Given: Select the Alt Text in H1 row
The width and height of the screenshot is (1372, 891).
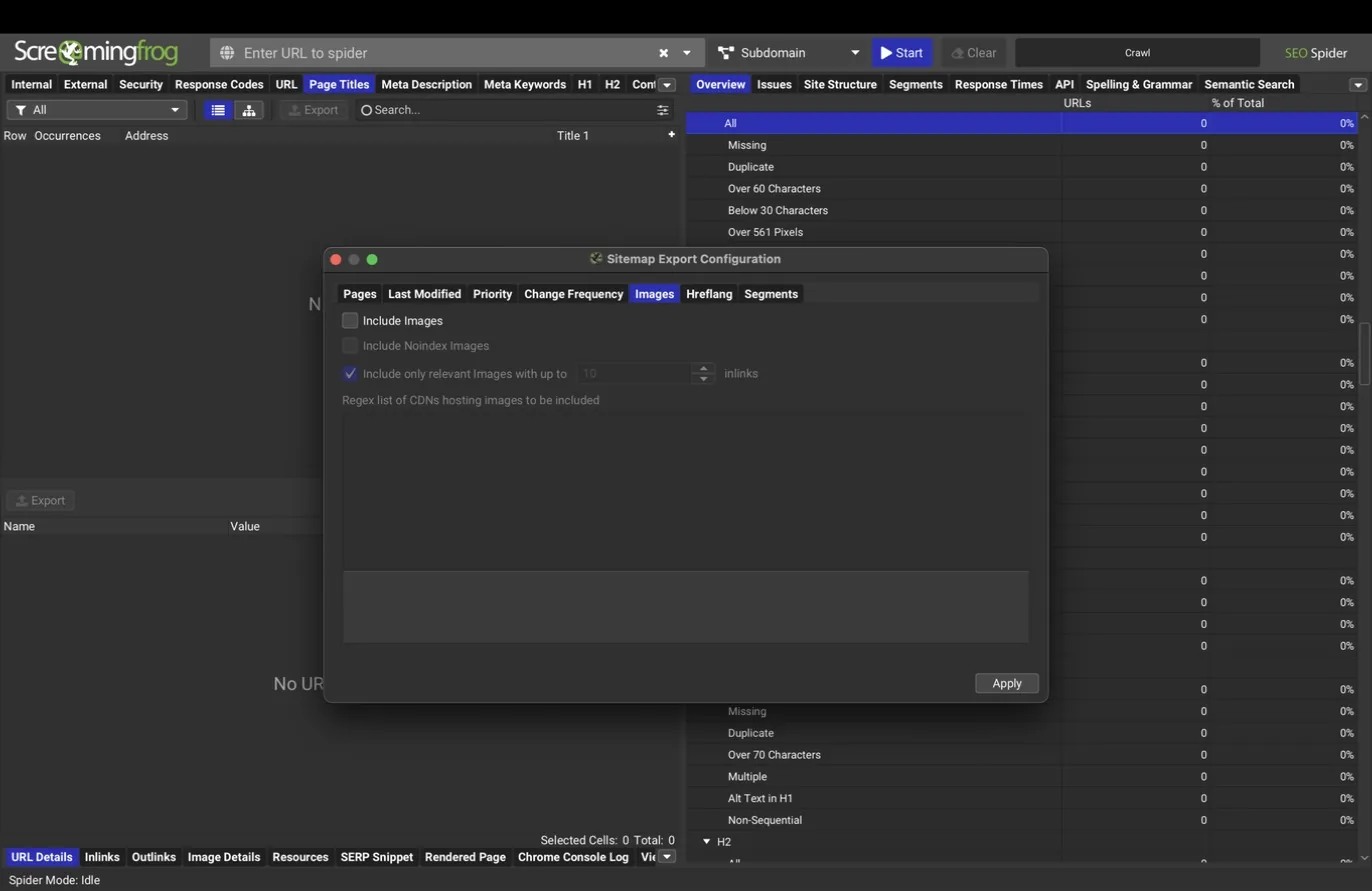Looking at the screenshot, I should point(1021,799).
